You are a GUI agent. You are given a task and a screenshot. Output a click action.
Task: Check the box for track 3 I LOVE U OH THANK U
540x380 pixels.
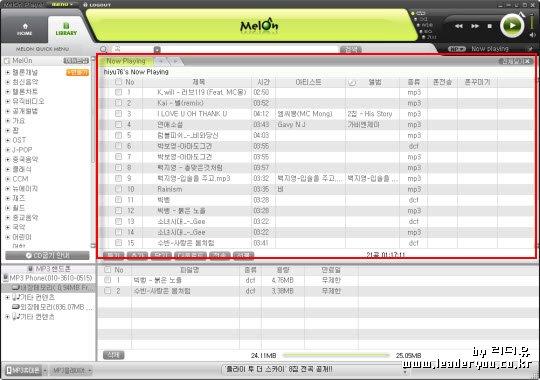[118, 113]
